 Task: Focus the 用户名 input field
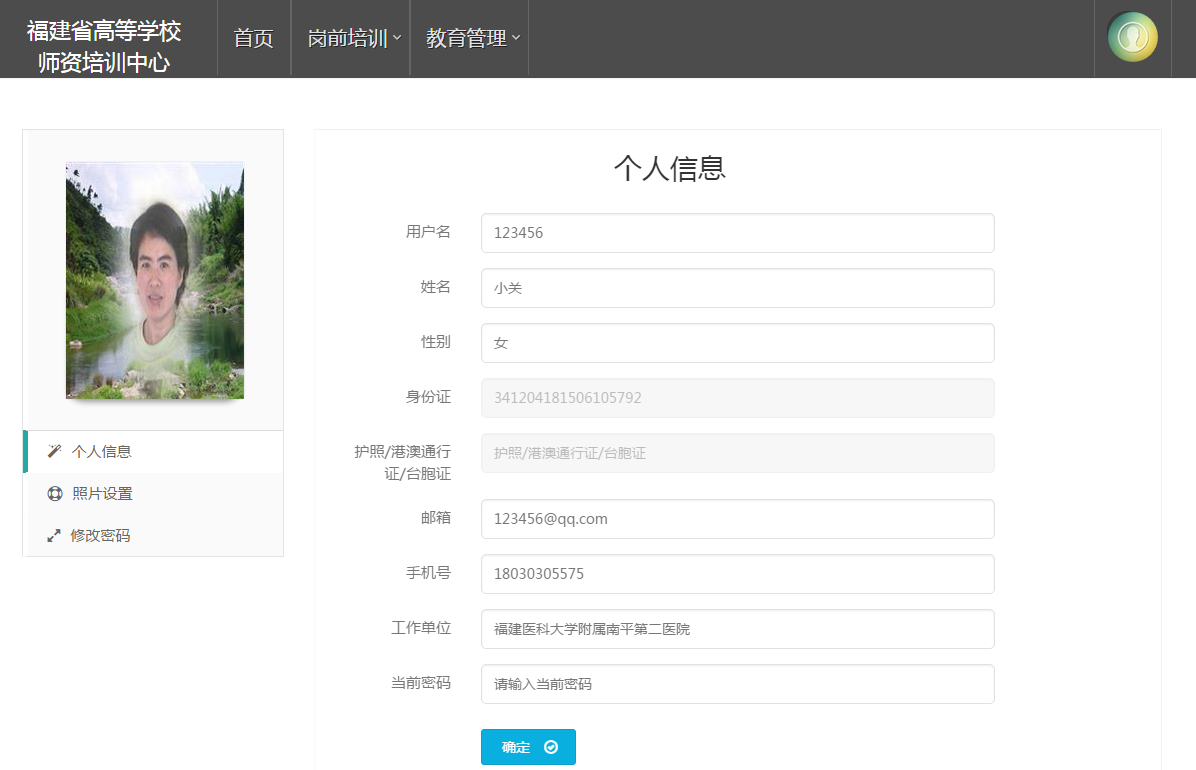737,233
